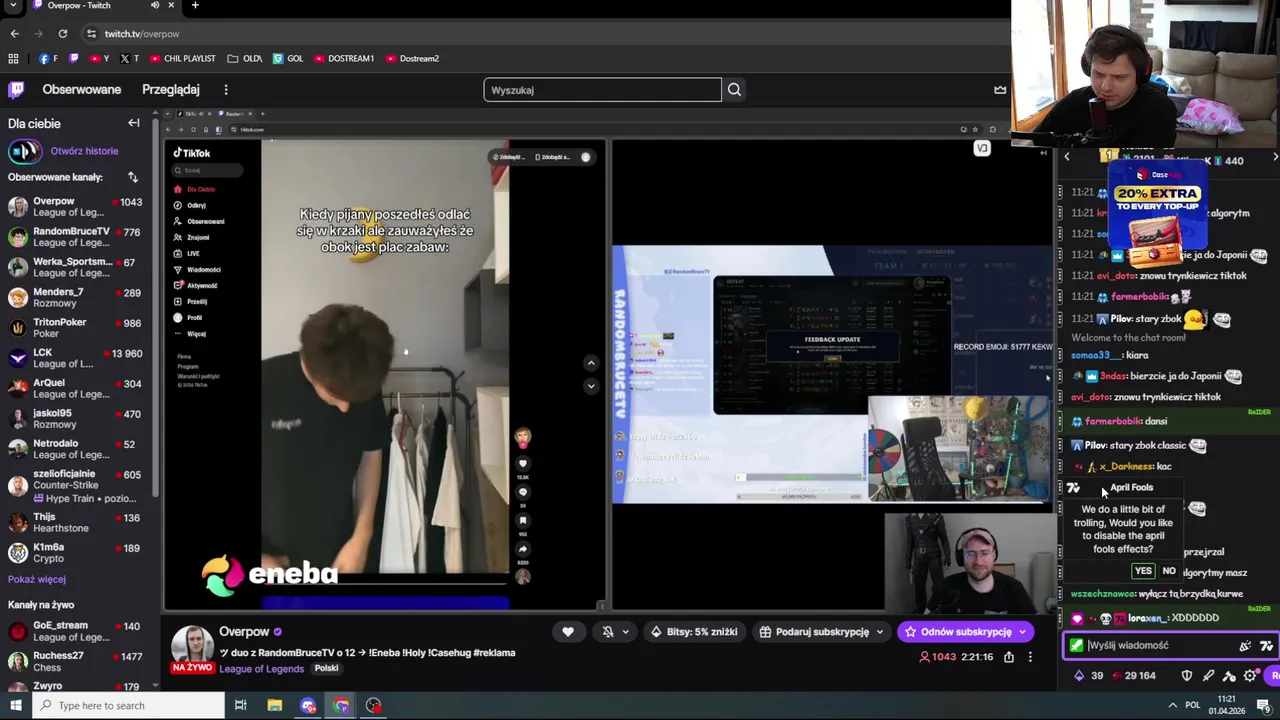
Task: Open RandomBruceTV channel in sidebar
Action: [x=76, y=237]
